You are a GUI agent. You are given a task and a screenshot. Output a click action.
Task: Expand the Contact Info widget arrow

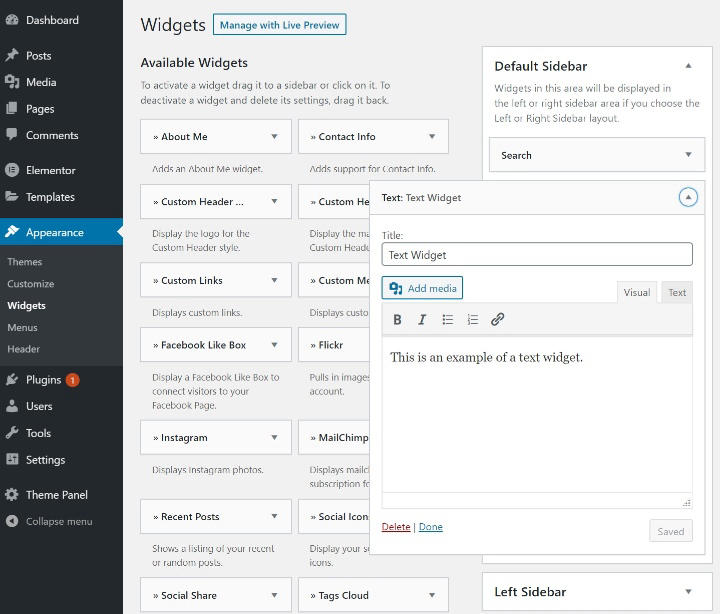432,136
